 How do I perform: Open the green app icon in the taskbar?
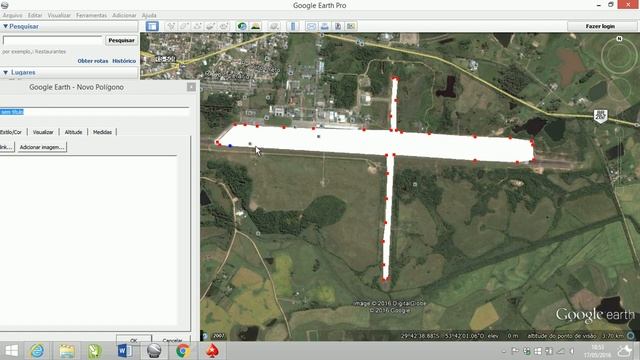point(95,351)
